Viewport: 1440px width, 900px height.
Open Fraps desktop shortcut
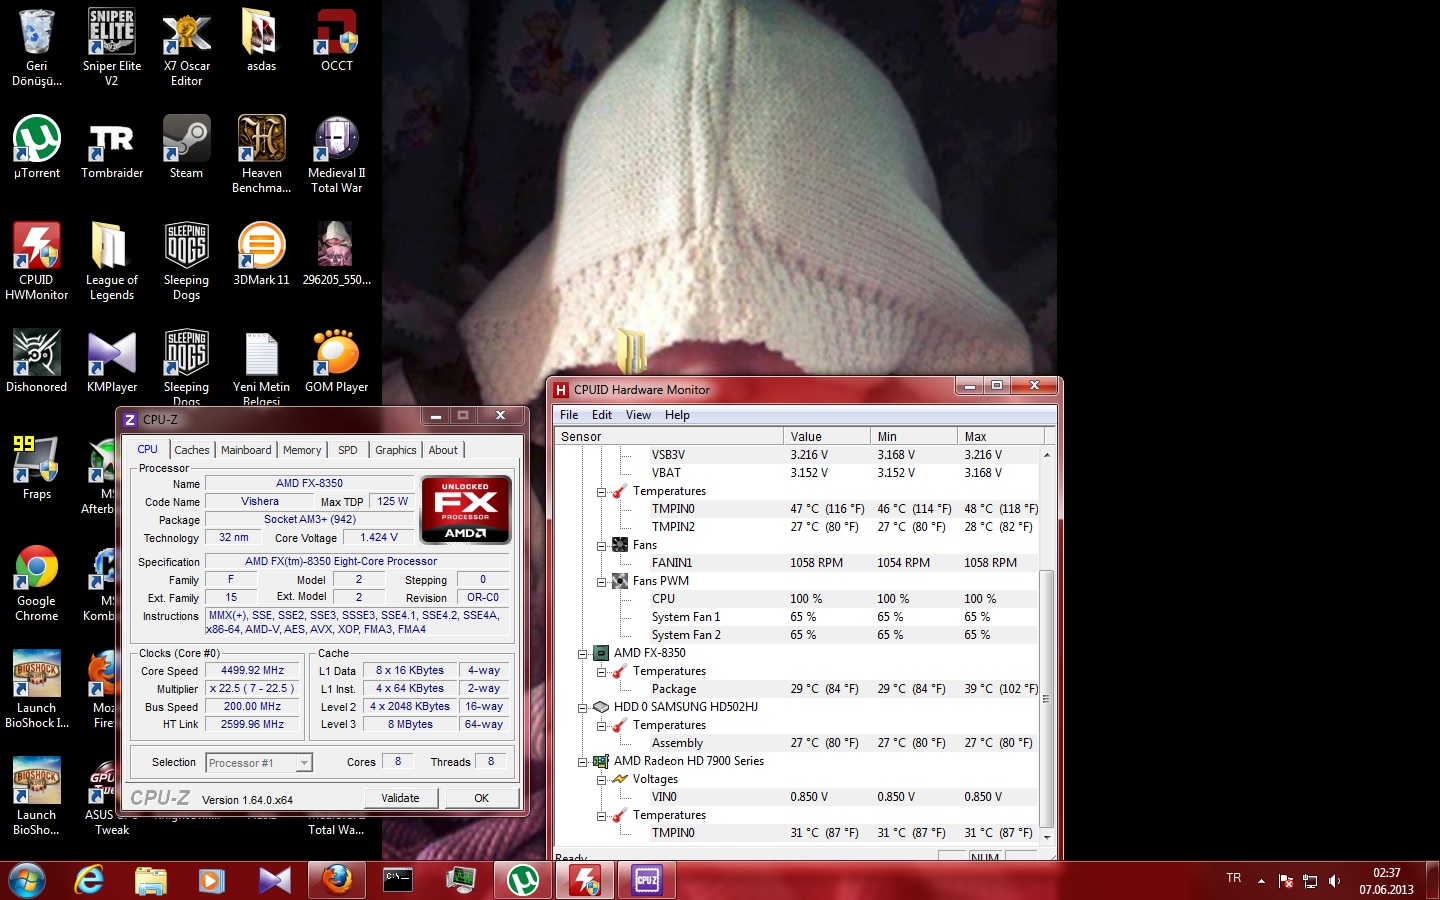(x=37, y=468)
